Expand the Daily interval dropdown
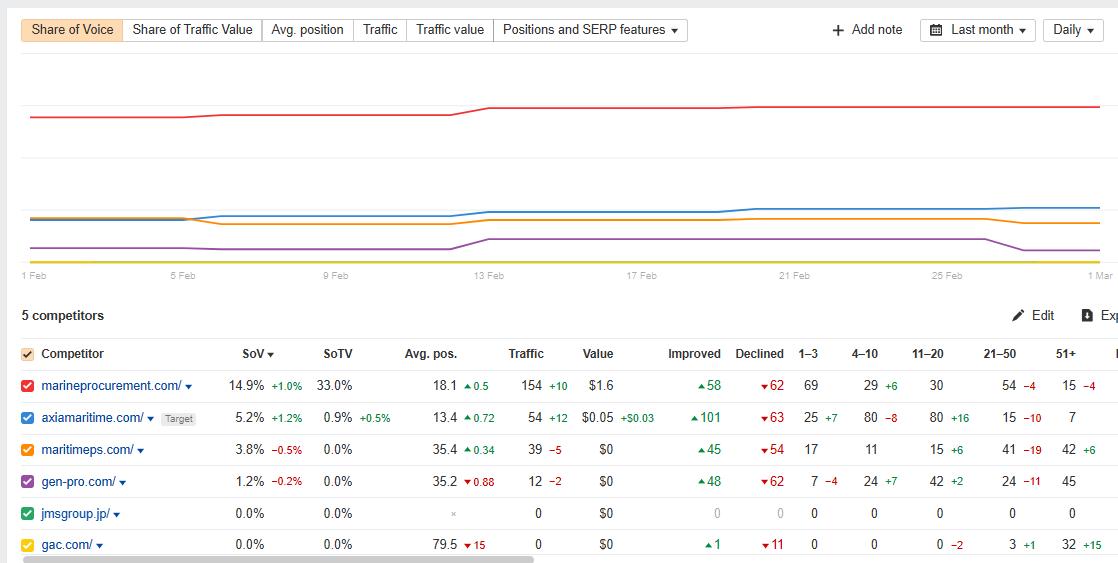Screen dimensions: 1118x563 coord(1072,30)
